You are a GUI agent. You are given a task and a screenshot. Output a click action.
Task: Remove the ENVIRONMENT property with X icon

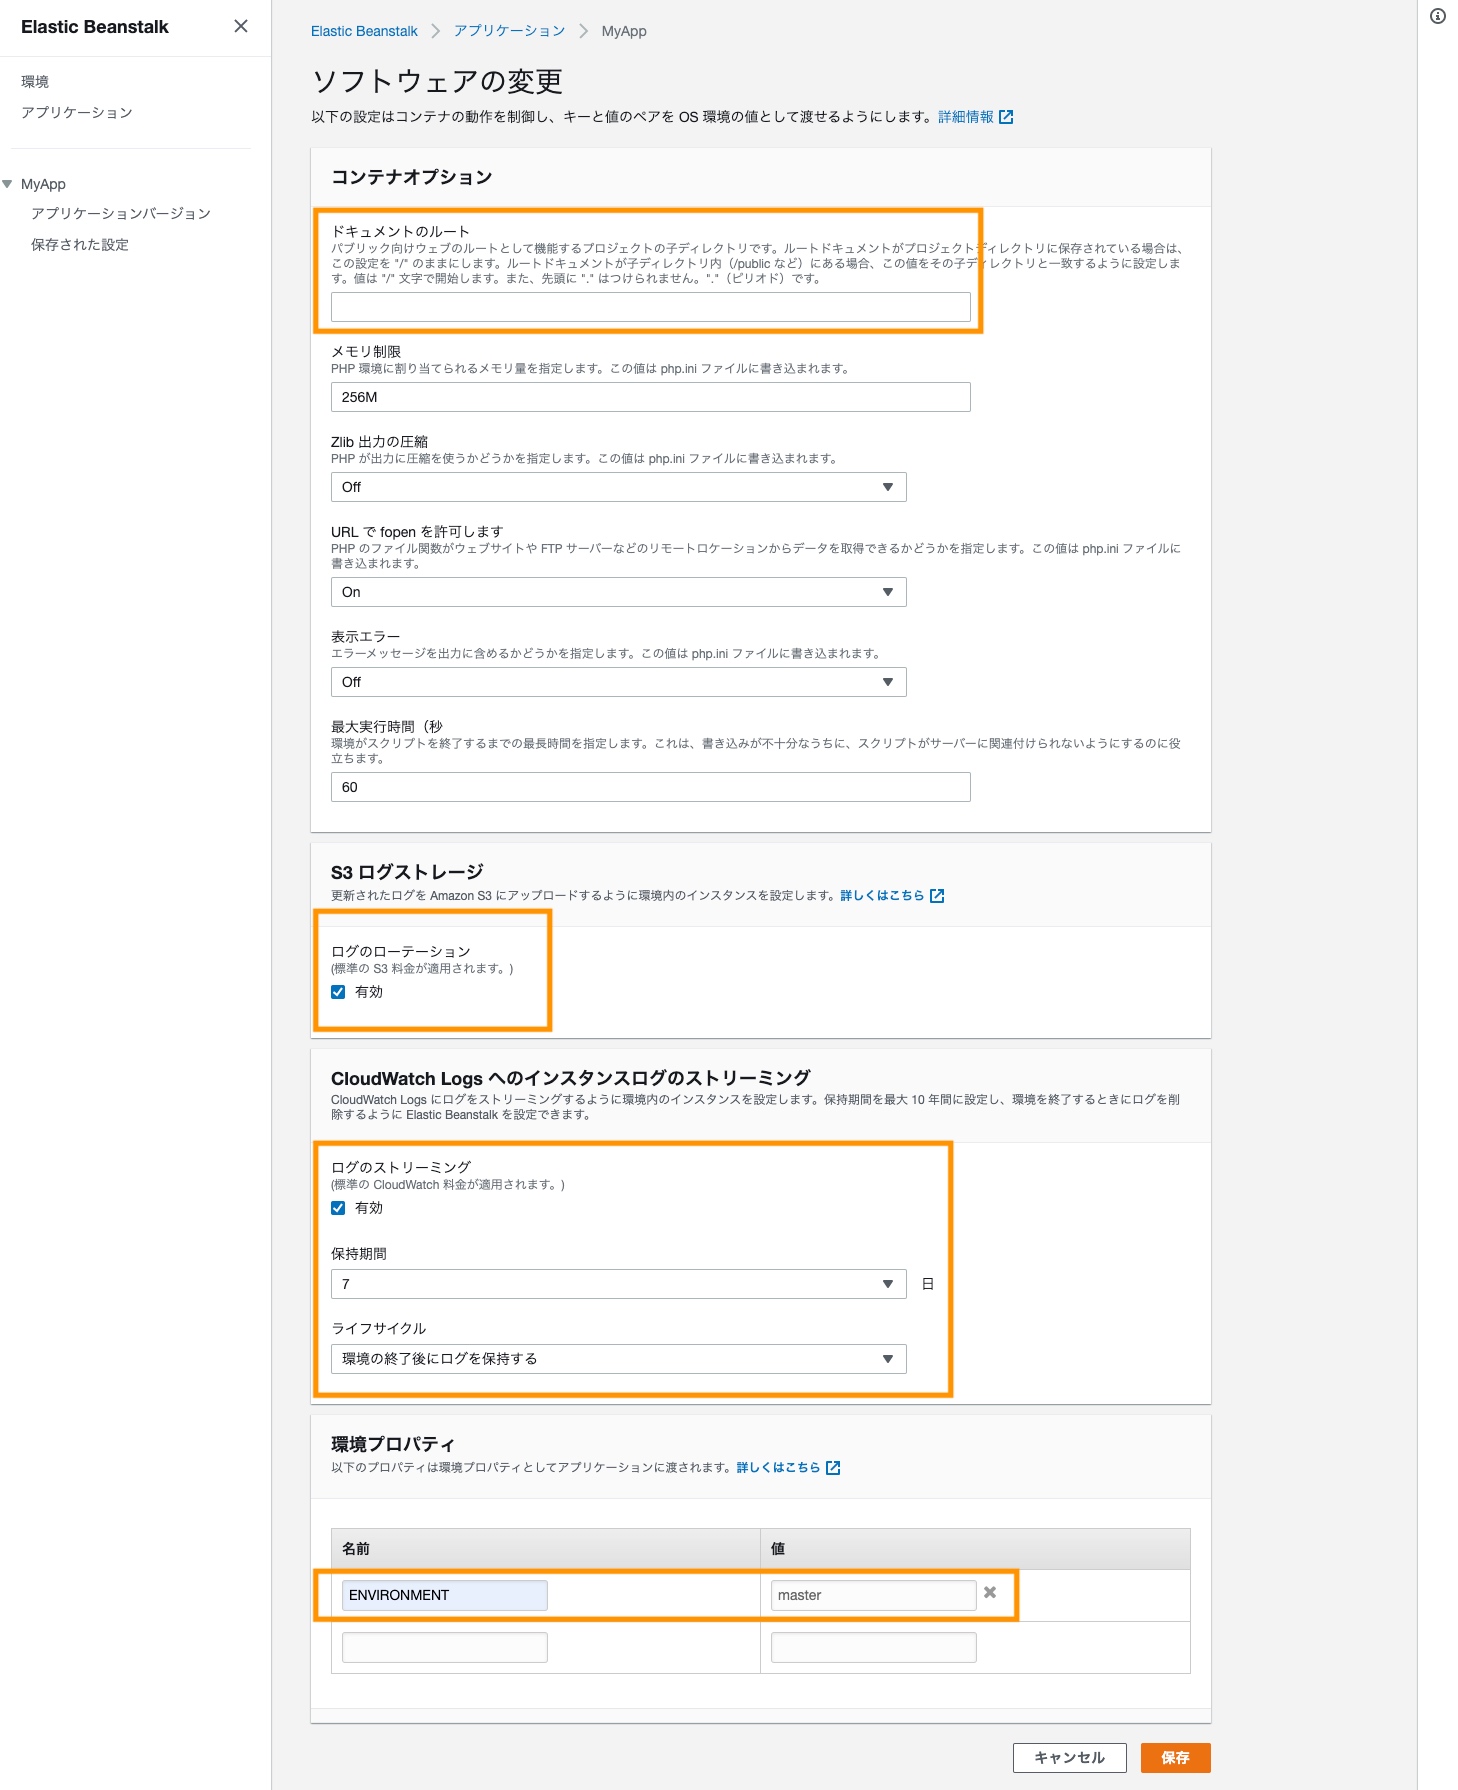point(990,1593)
